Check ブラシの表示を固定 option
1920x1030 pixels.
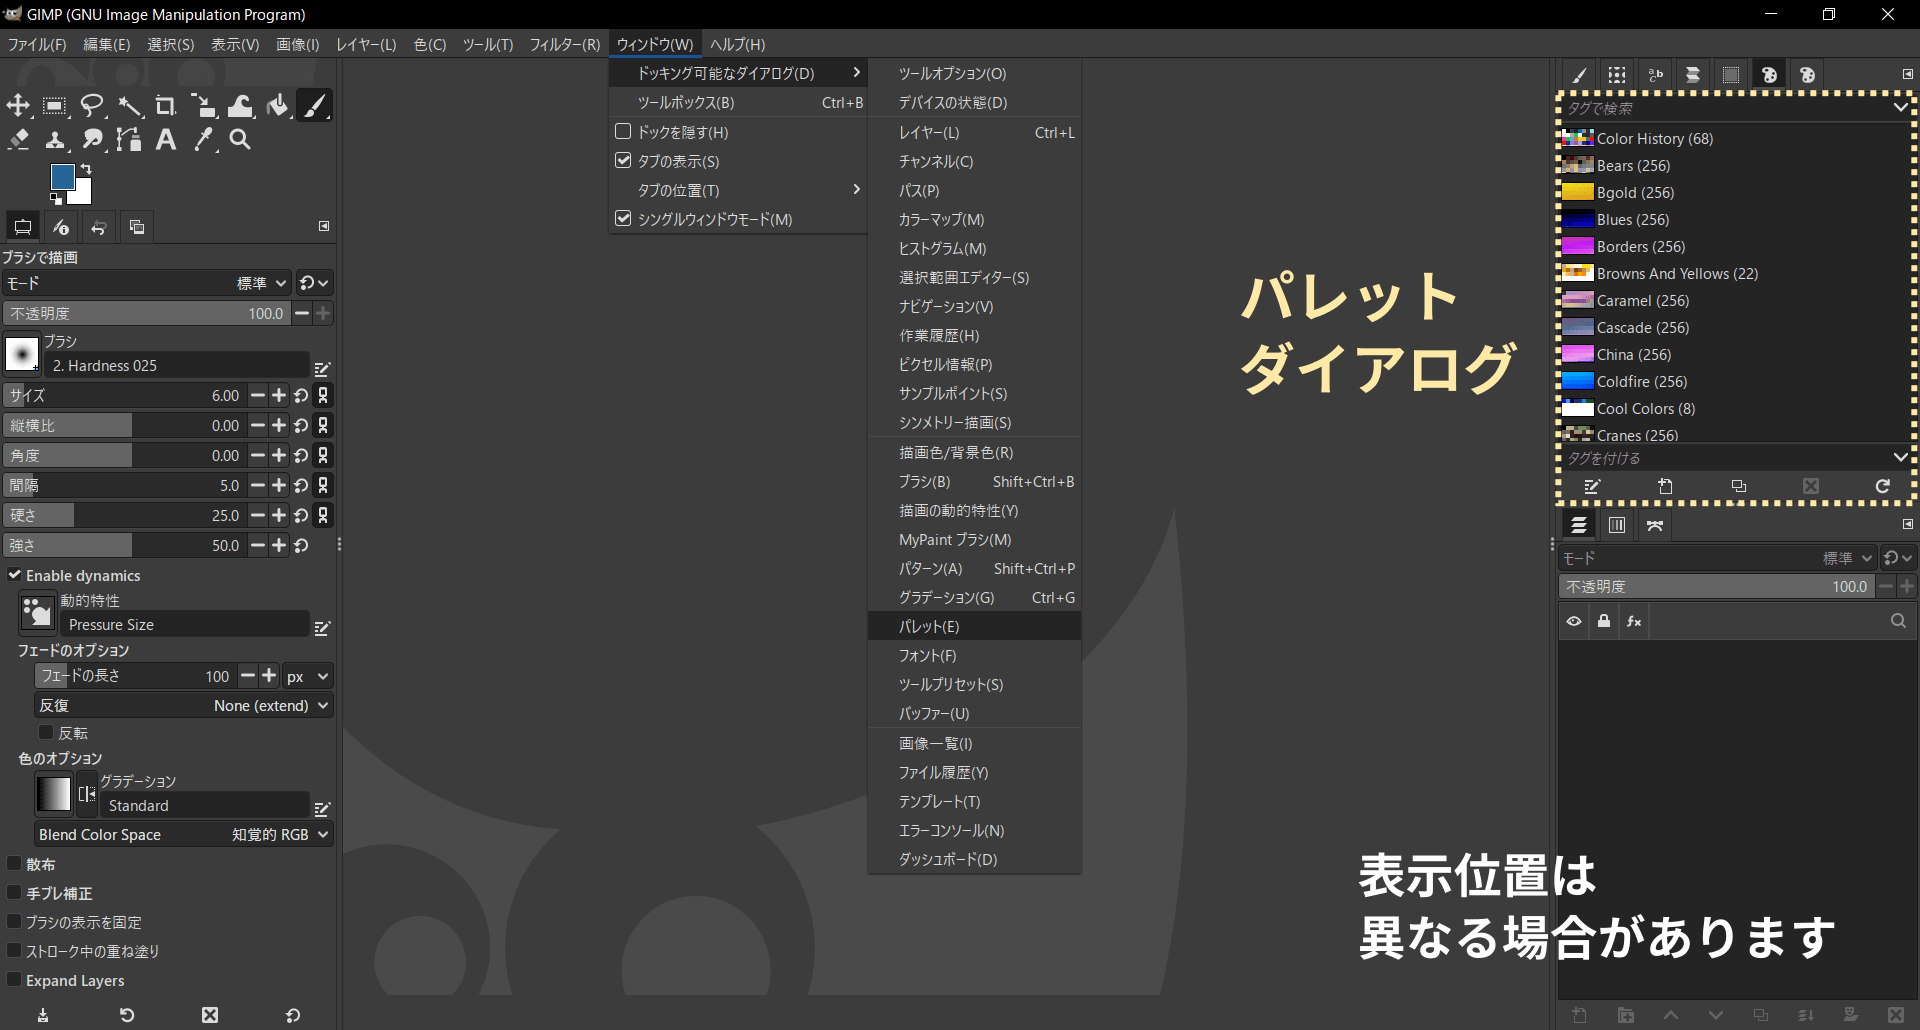click(x=15, y=922)
